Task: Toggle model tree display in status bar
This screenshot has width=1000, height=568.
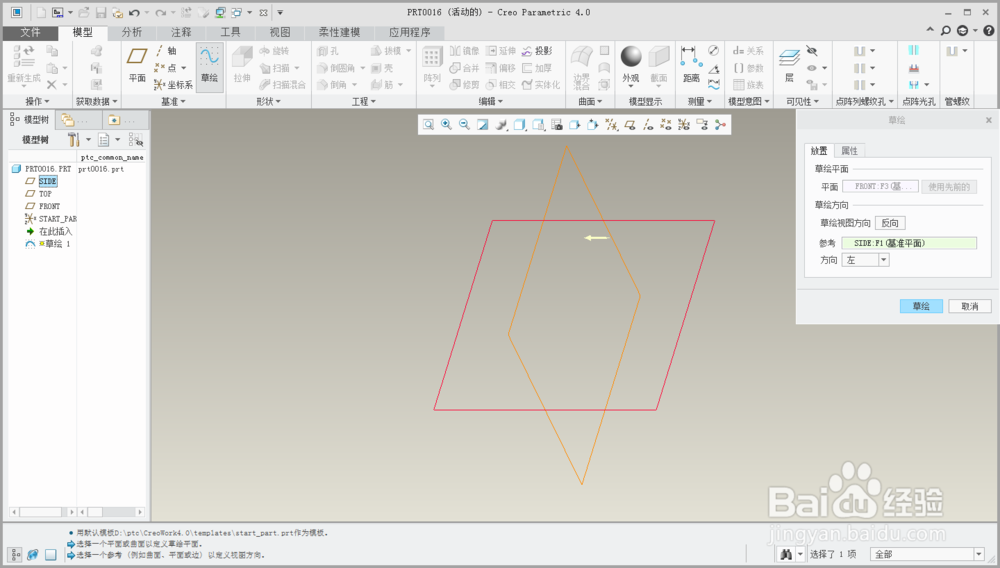Action: coord(15,555)
